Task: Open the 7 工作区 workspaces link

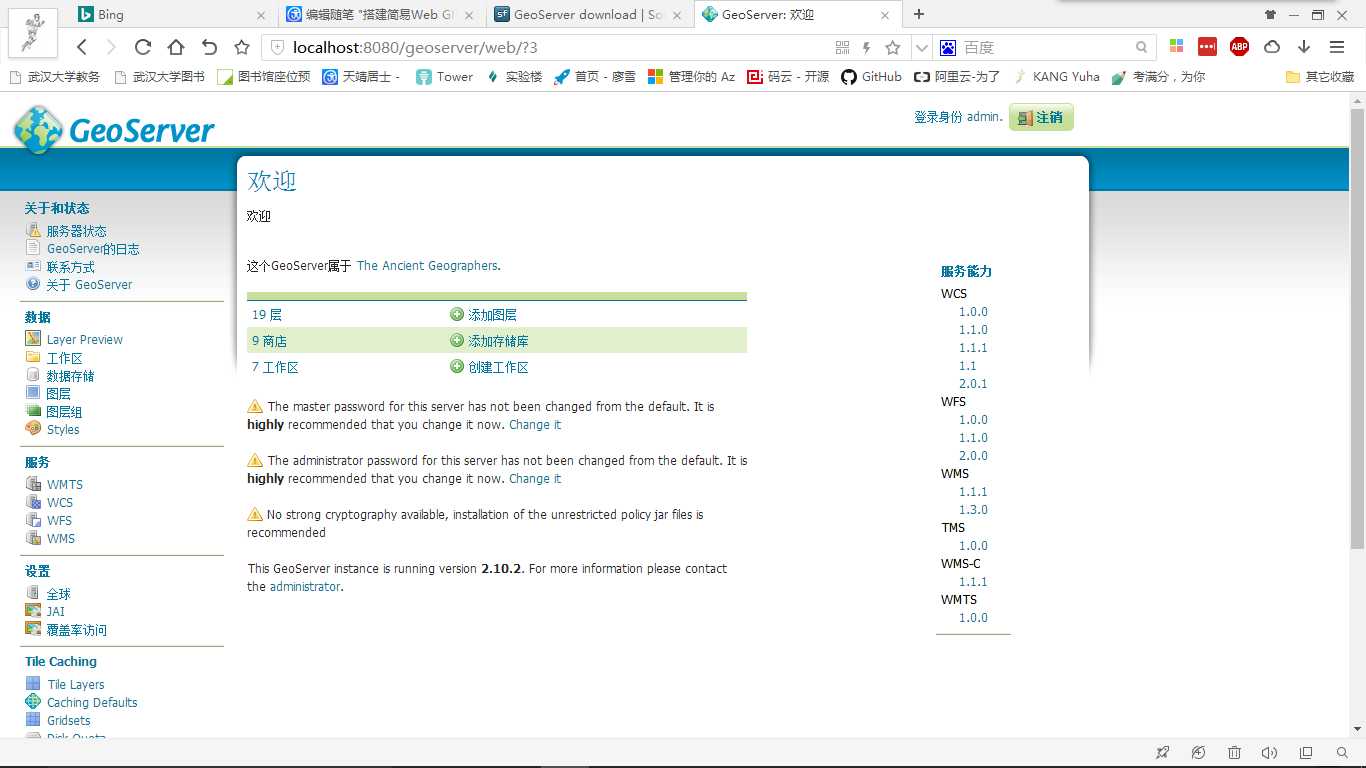Action: coord(275,367)
